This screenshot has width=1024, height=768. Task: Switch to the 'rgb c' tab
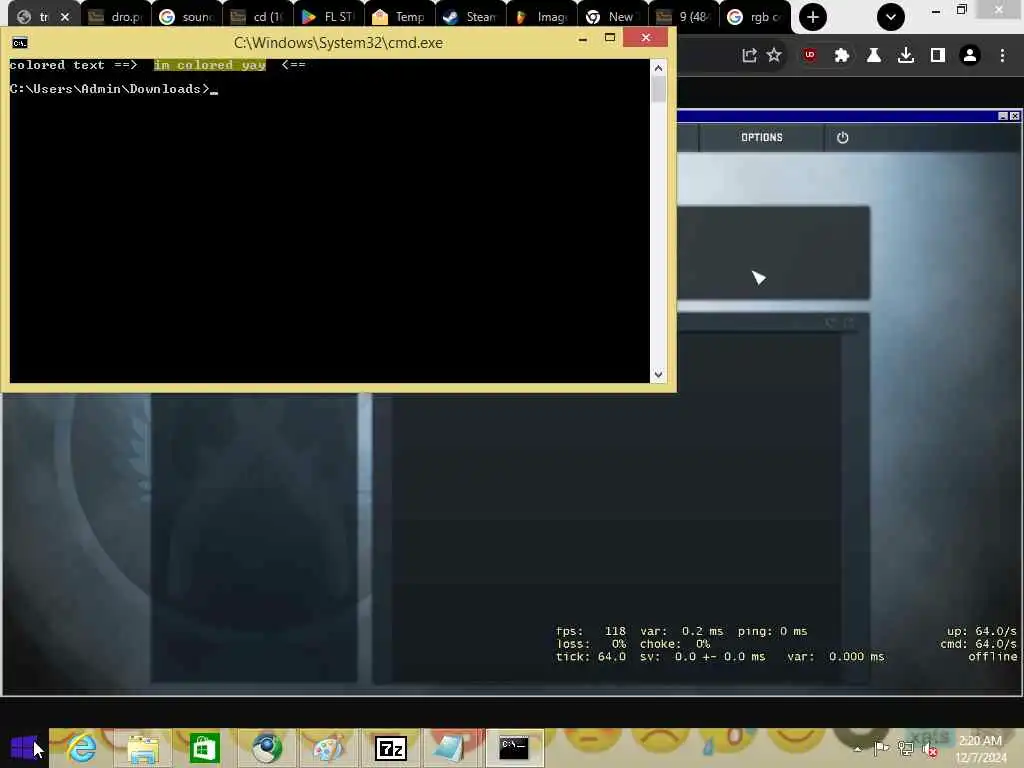pos(755,17)
